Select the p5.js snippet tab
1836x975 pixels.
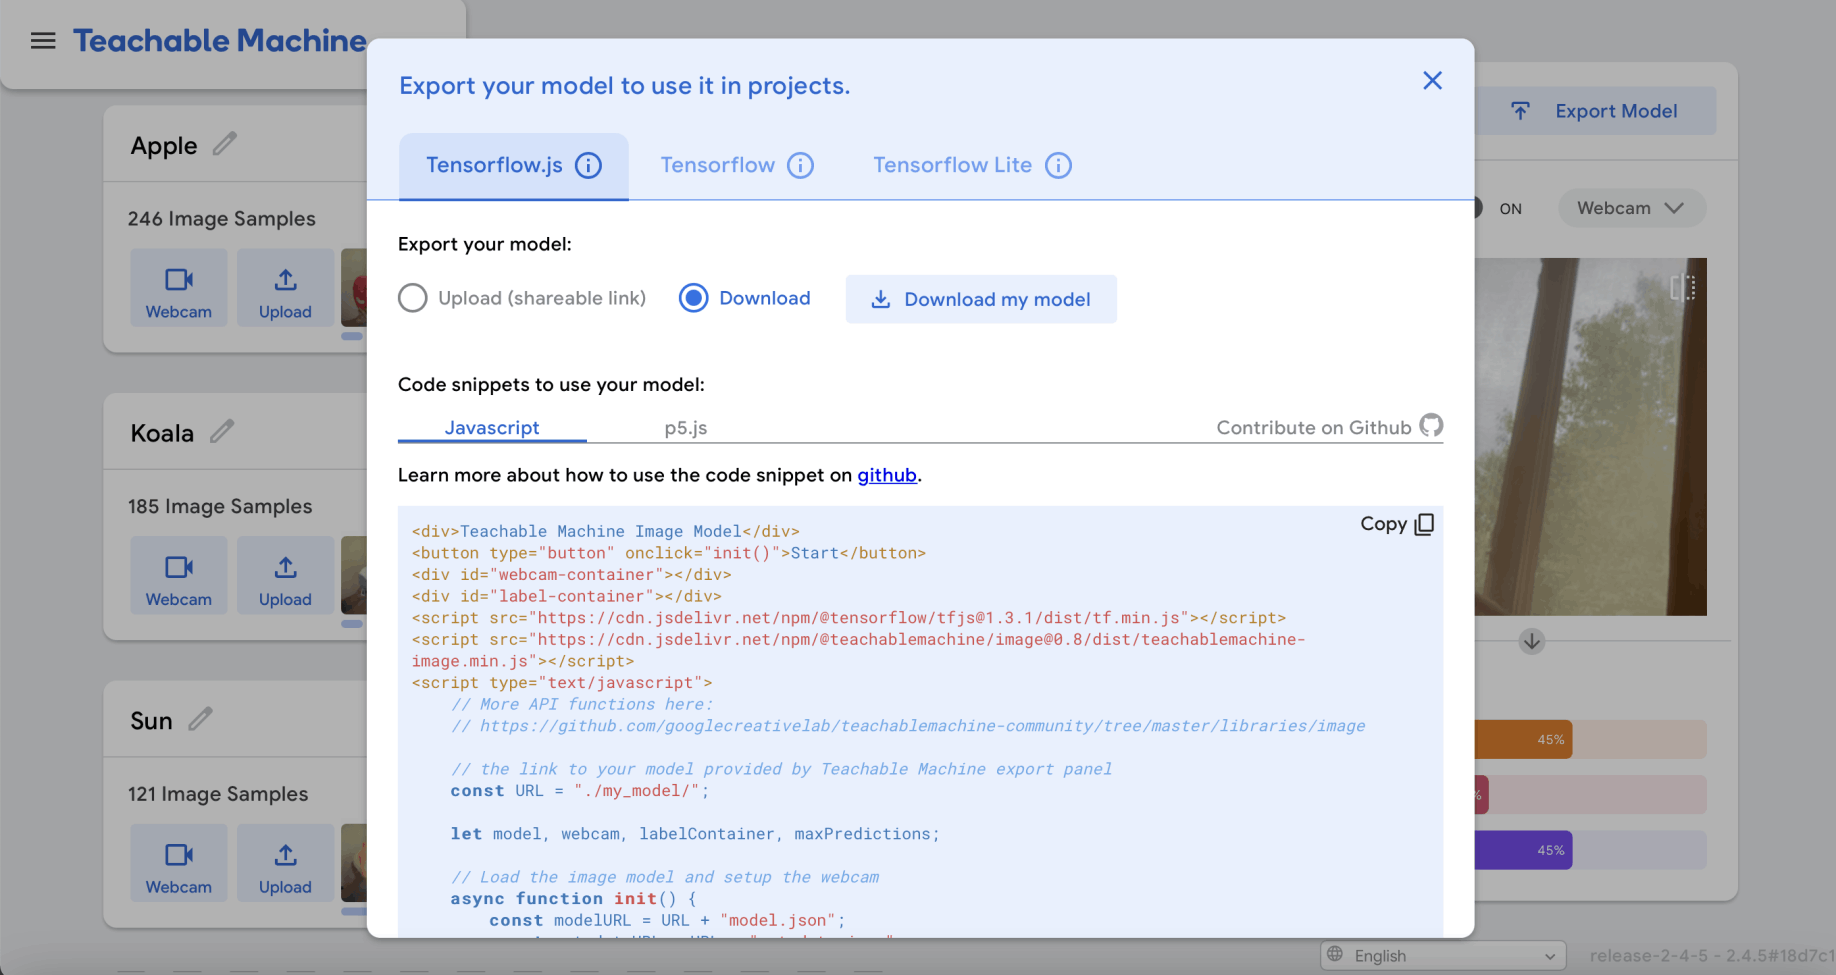click(x=686, y=427)
